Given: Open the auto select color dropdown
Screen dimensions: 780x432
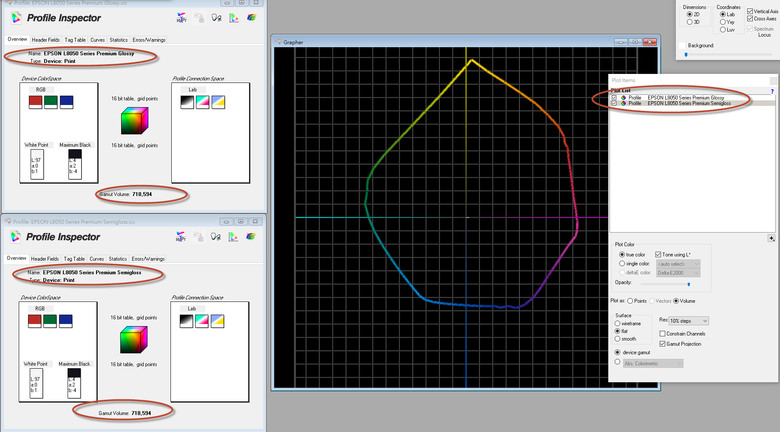Looking at the screenshot, I should [678, 264].
